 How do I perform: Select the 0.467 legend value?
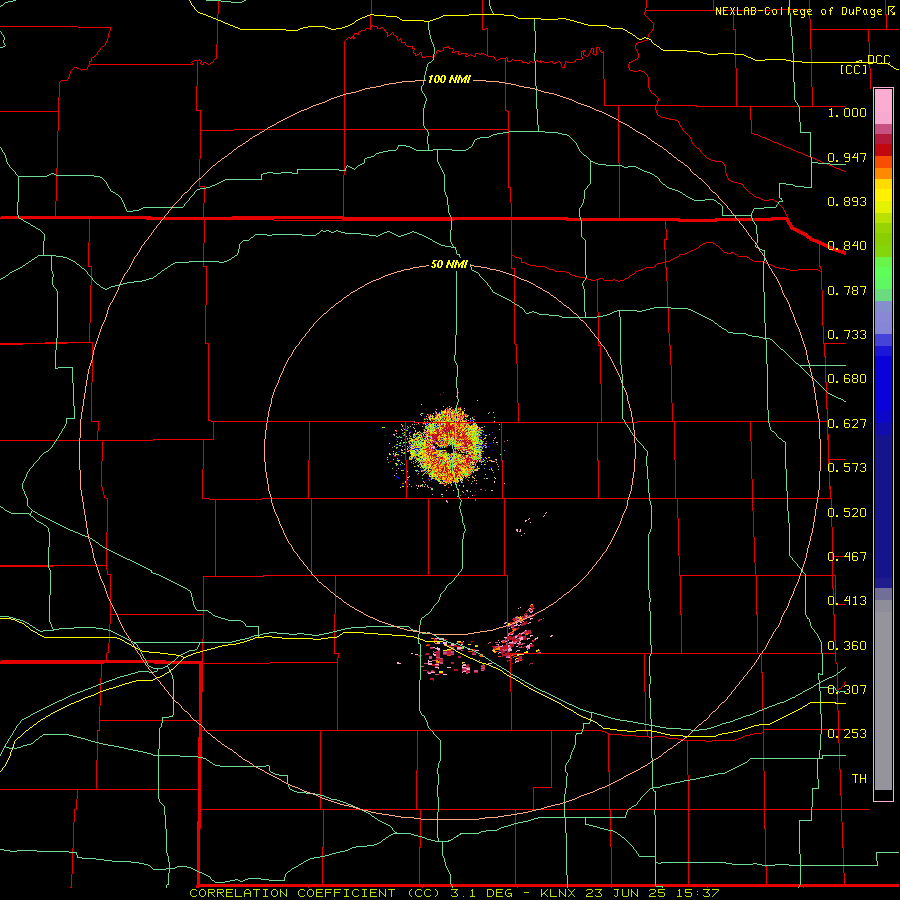(847, 557)
